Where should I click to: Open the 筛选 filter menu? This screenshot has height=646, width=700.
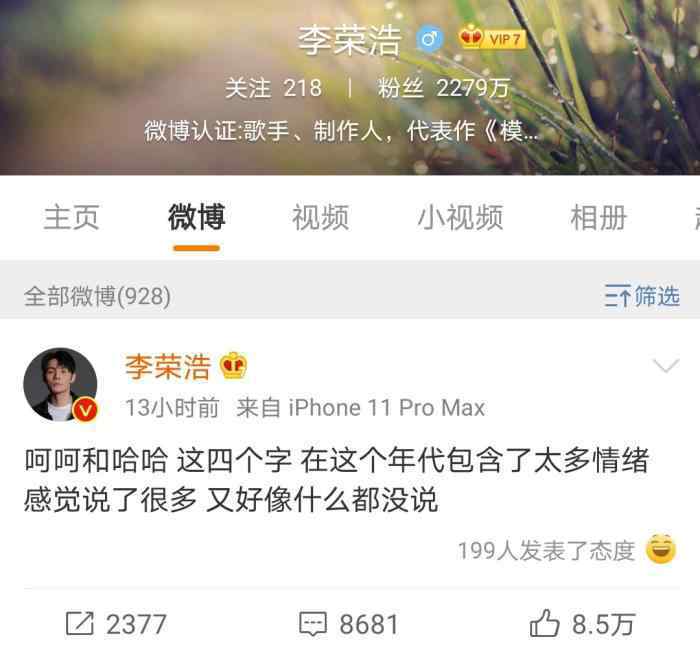click(642, 296)
